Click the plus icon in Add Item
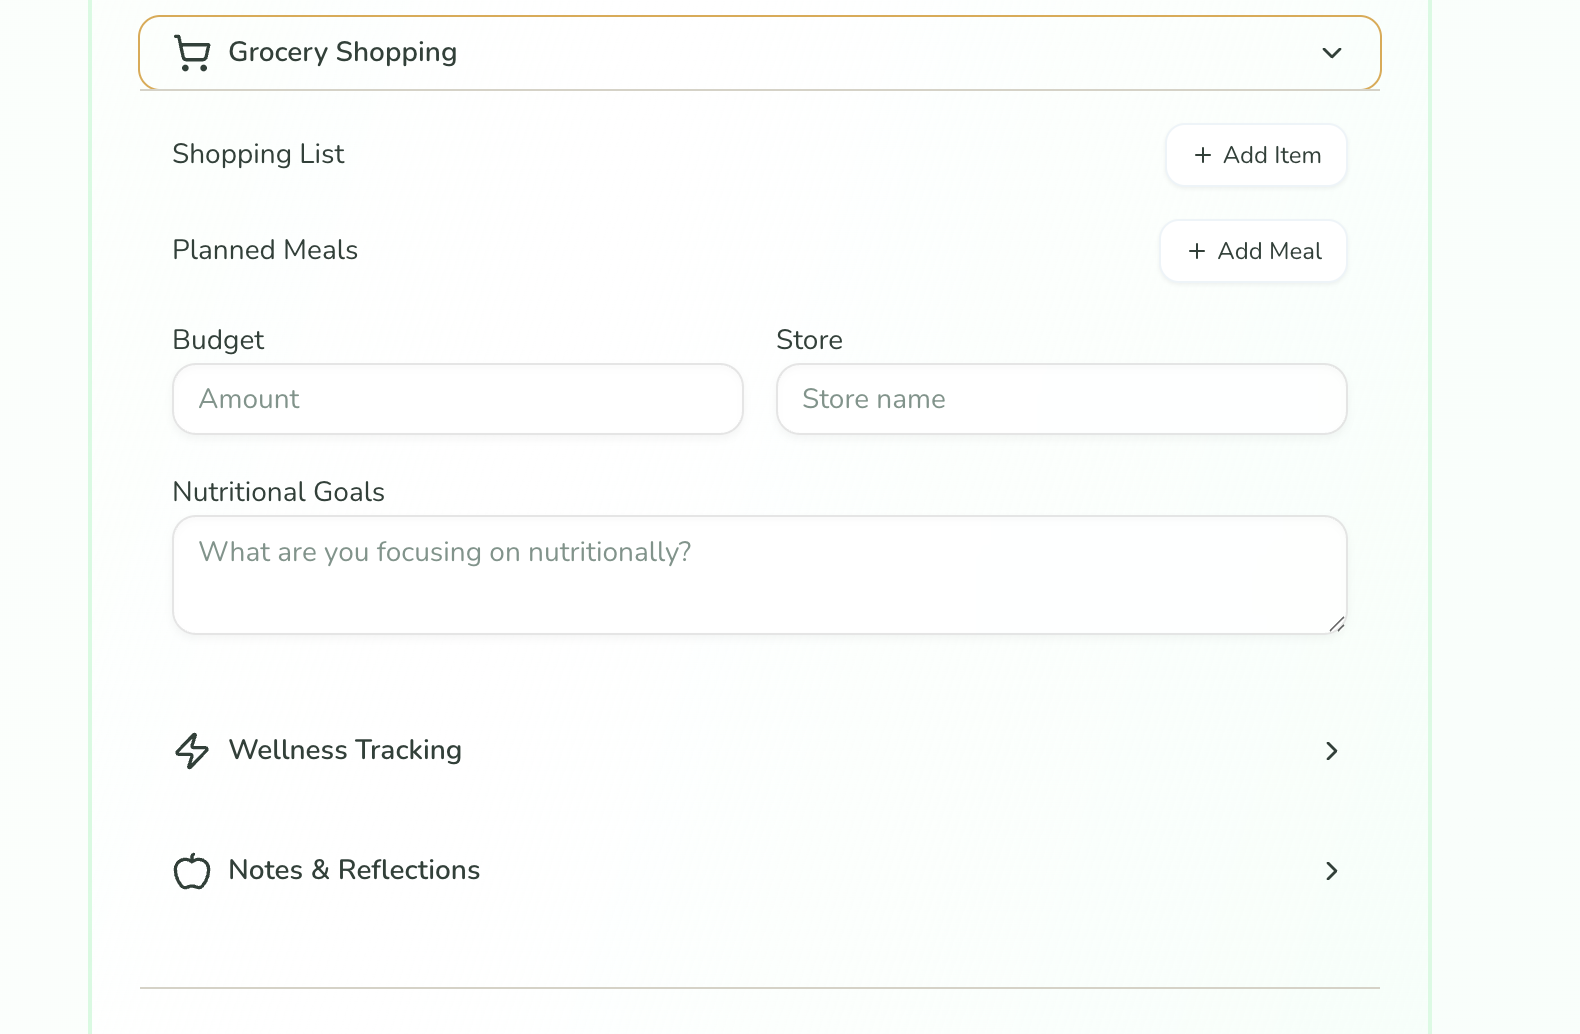 pyautogui.click(x=1202, y=155)
